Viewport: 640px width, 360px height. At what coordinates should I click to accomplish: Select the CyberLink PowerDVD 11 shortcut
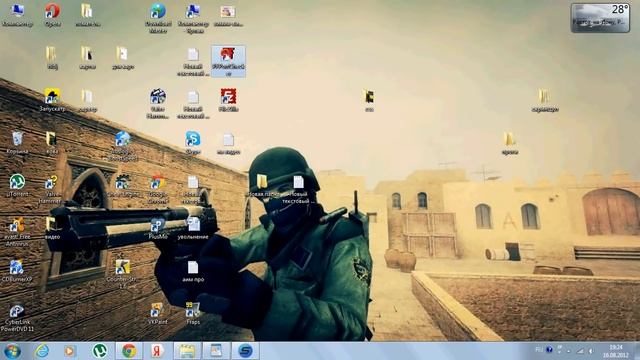click(17, 318)
